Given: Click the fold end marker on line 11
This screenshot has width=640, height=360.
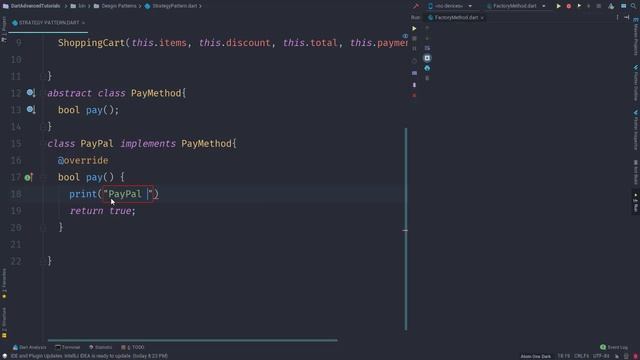Looking at the screenshot, I should (x=43, y=76).
